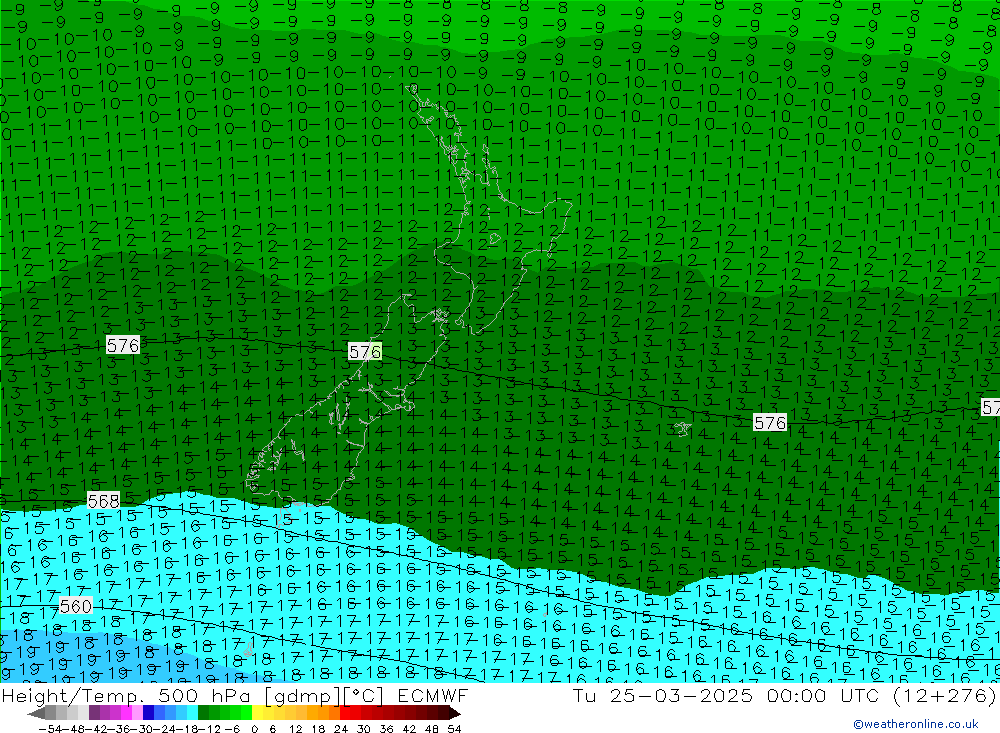Click the date '25-03-2025' text
Viewport: 1000px width, 733px height.
pyautogui.click(x=681, y=695)
